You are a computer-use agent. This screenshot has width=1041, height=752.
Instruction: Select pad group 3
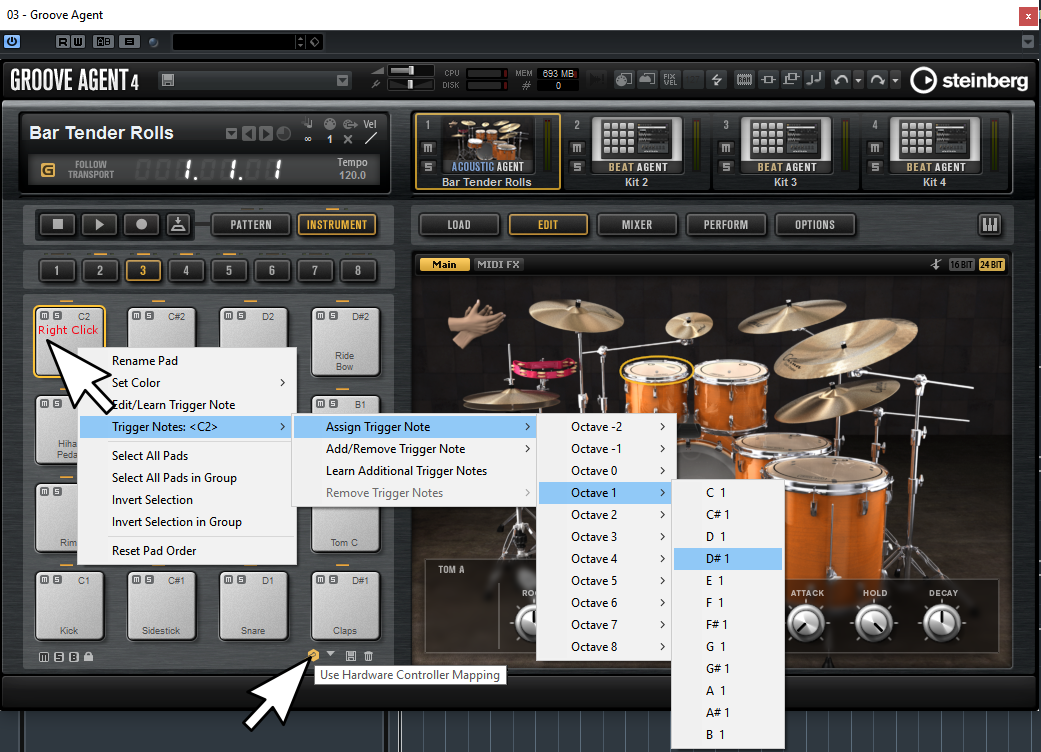pyautogui.click(x=143, y=270)
